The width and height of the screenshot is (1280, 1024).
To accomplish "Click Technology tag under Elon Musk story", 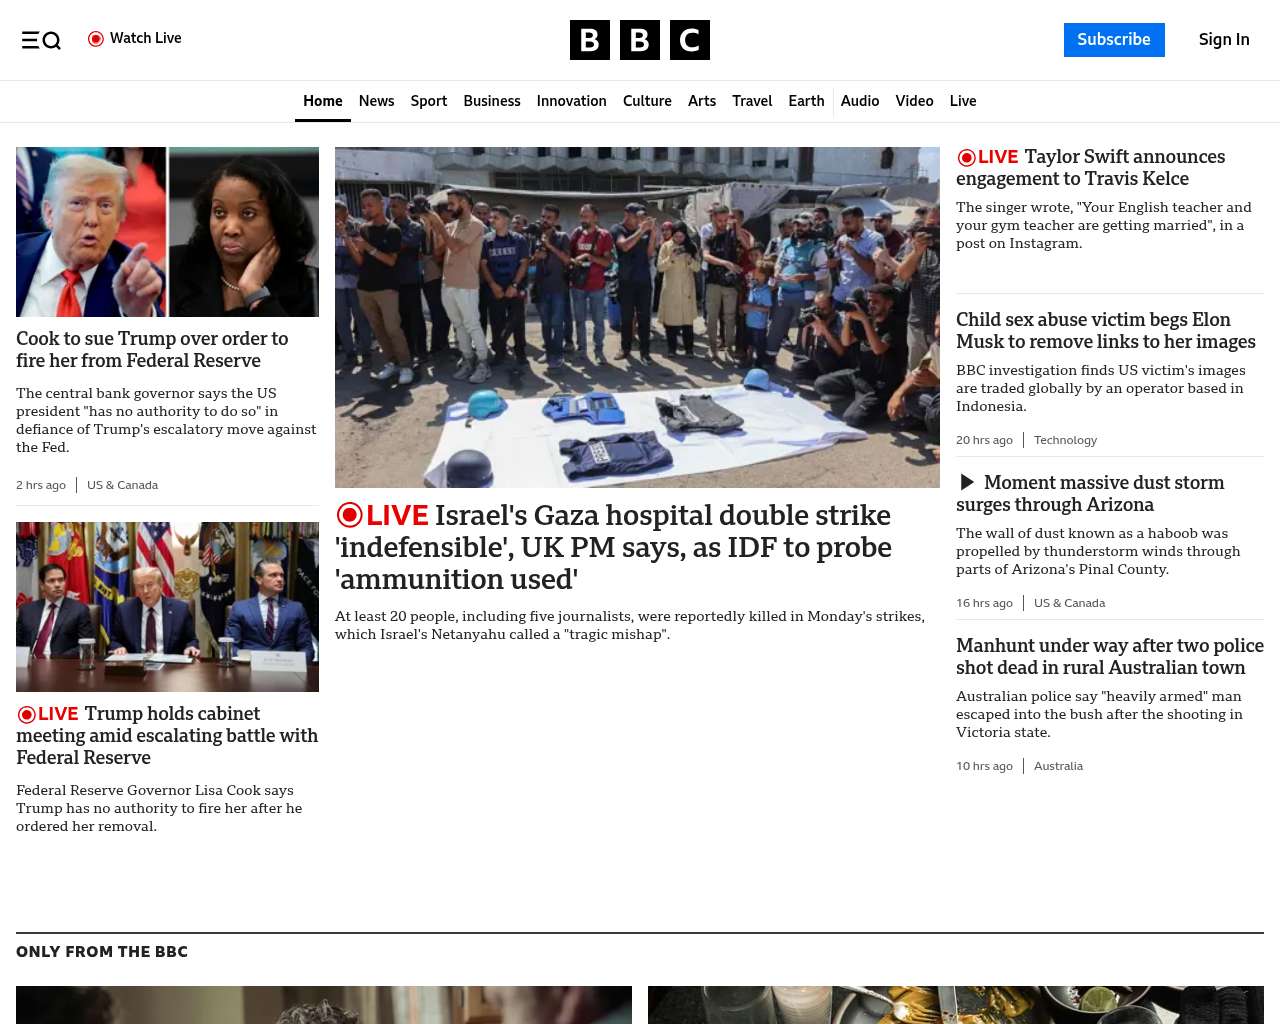I will click(1065, 440).
